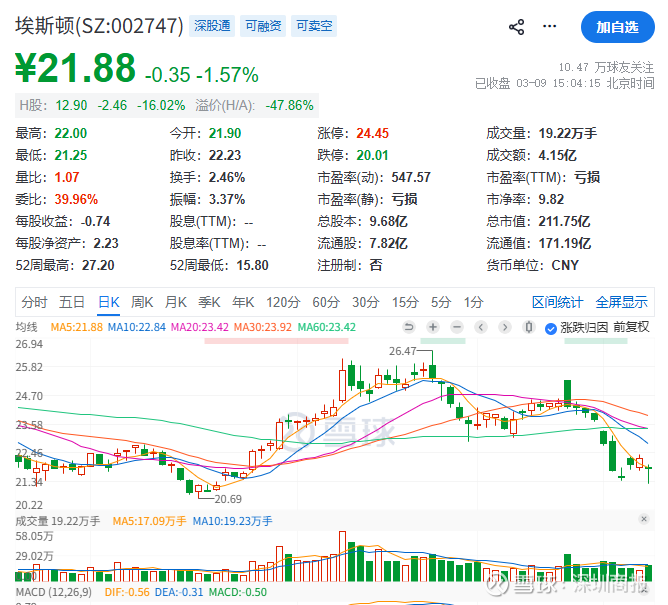Screen dimensions: 668x605
Task: Click the 涨停 24.45 value
Action: (x=372, y=133)
